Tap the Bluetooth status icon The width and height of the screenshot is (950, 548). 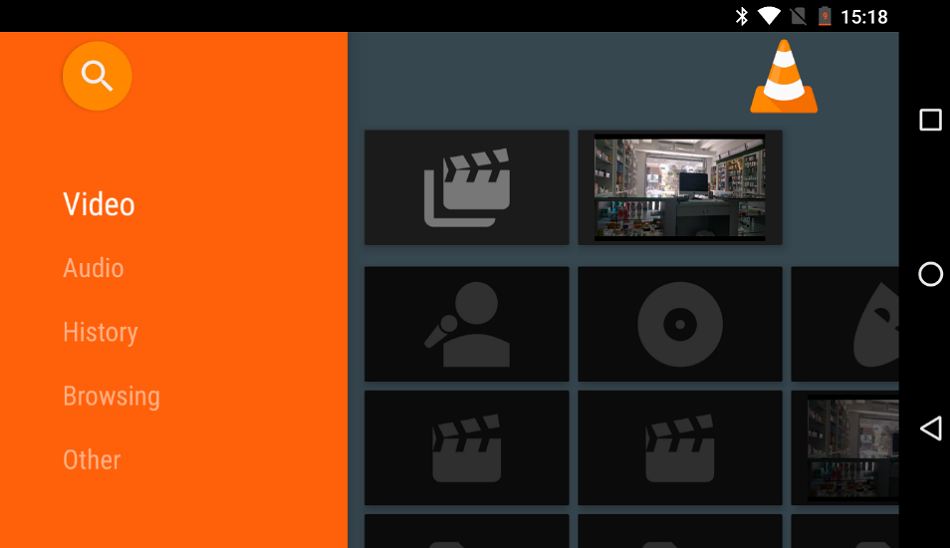[742, 16]
